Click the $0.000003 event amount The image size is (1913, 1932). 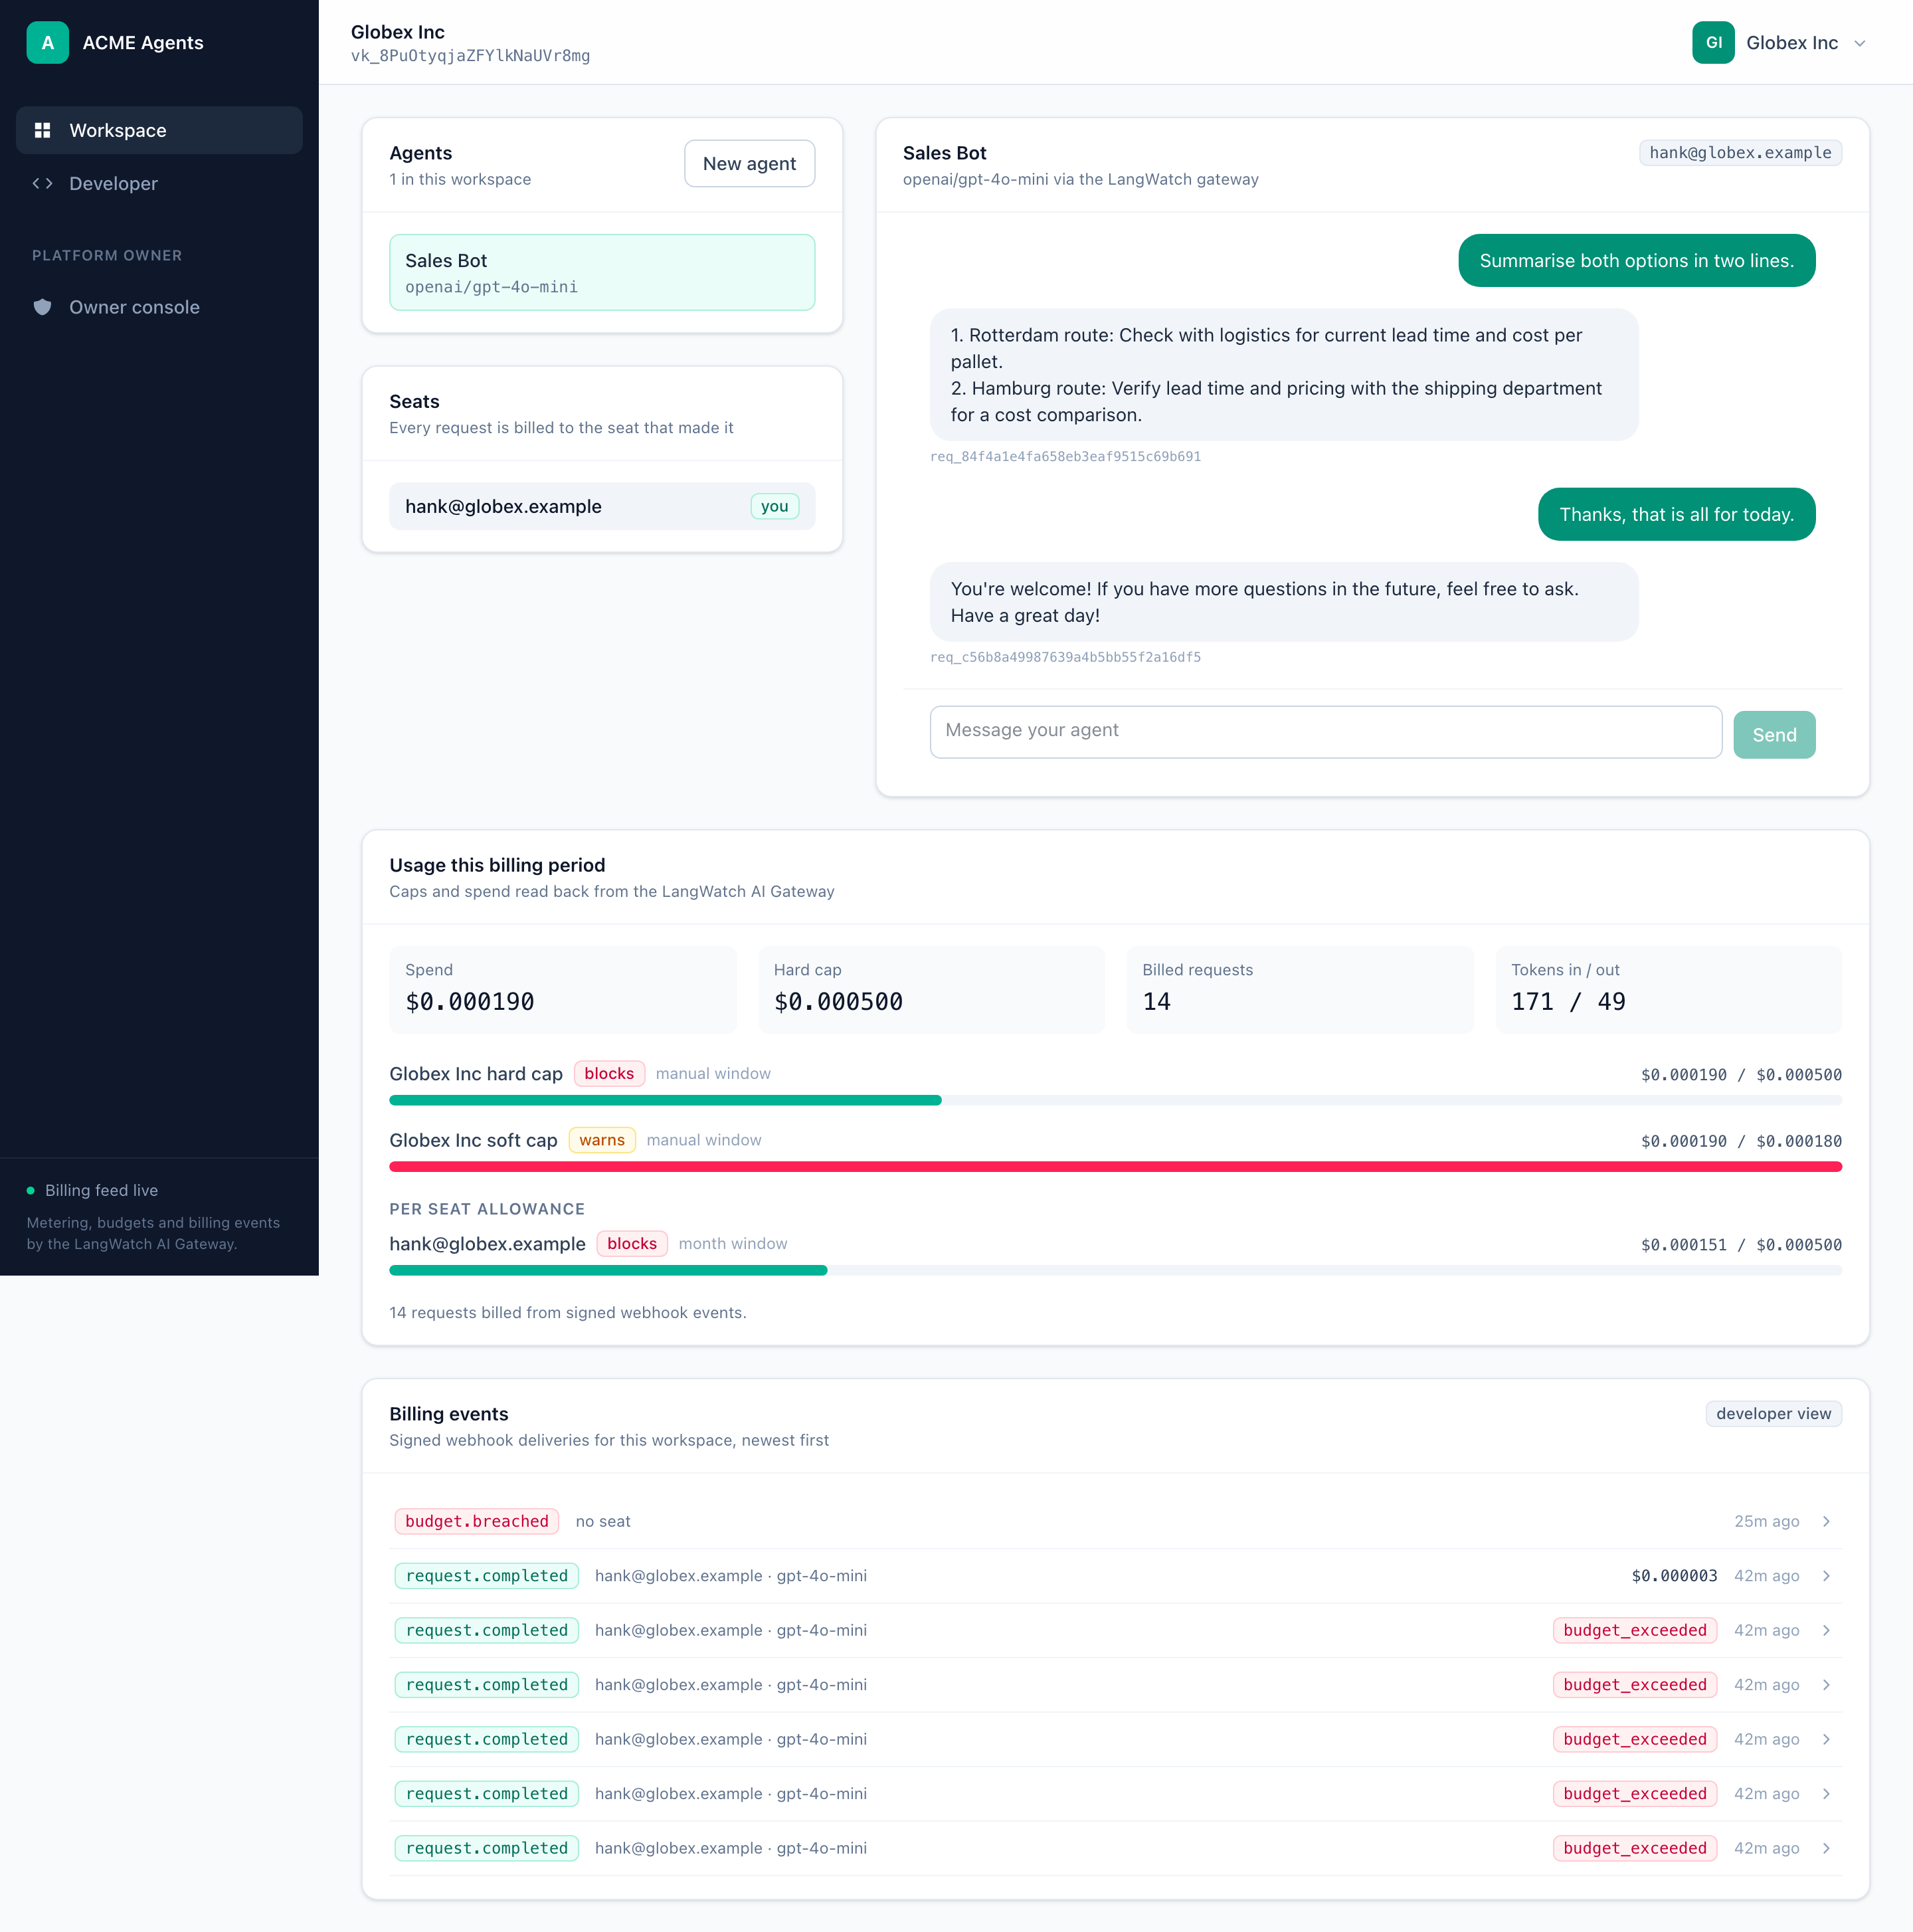pos(1674,1576)
